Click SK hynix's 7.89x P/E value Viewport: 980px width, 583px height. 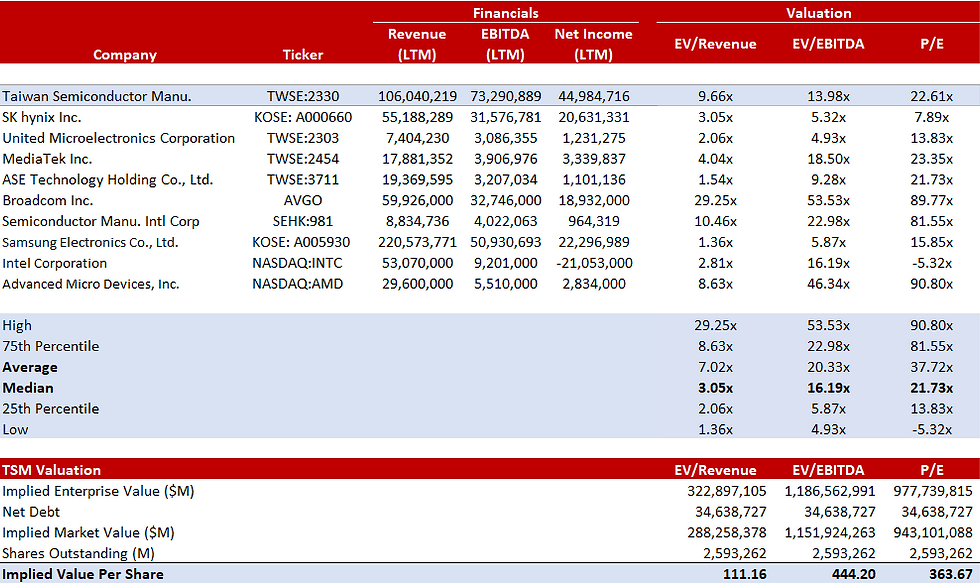(x=931, y=117)
